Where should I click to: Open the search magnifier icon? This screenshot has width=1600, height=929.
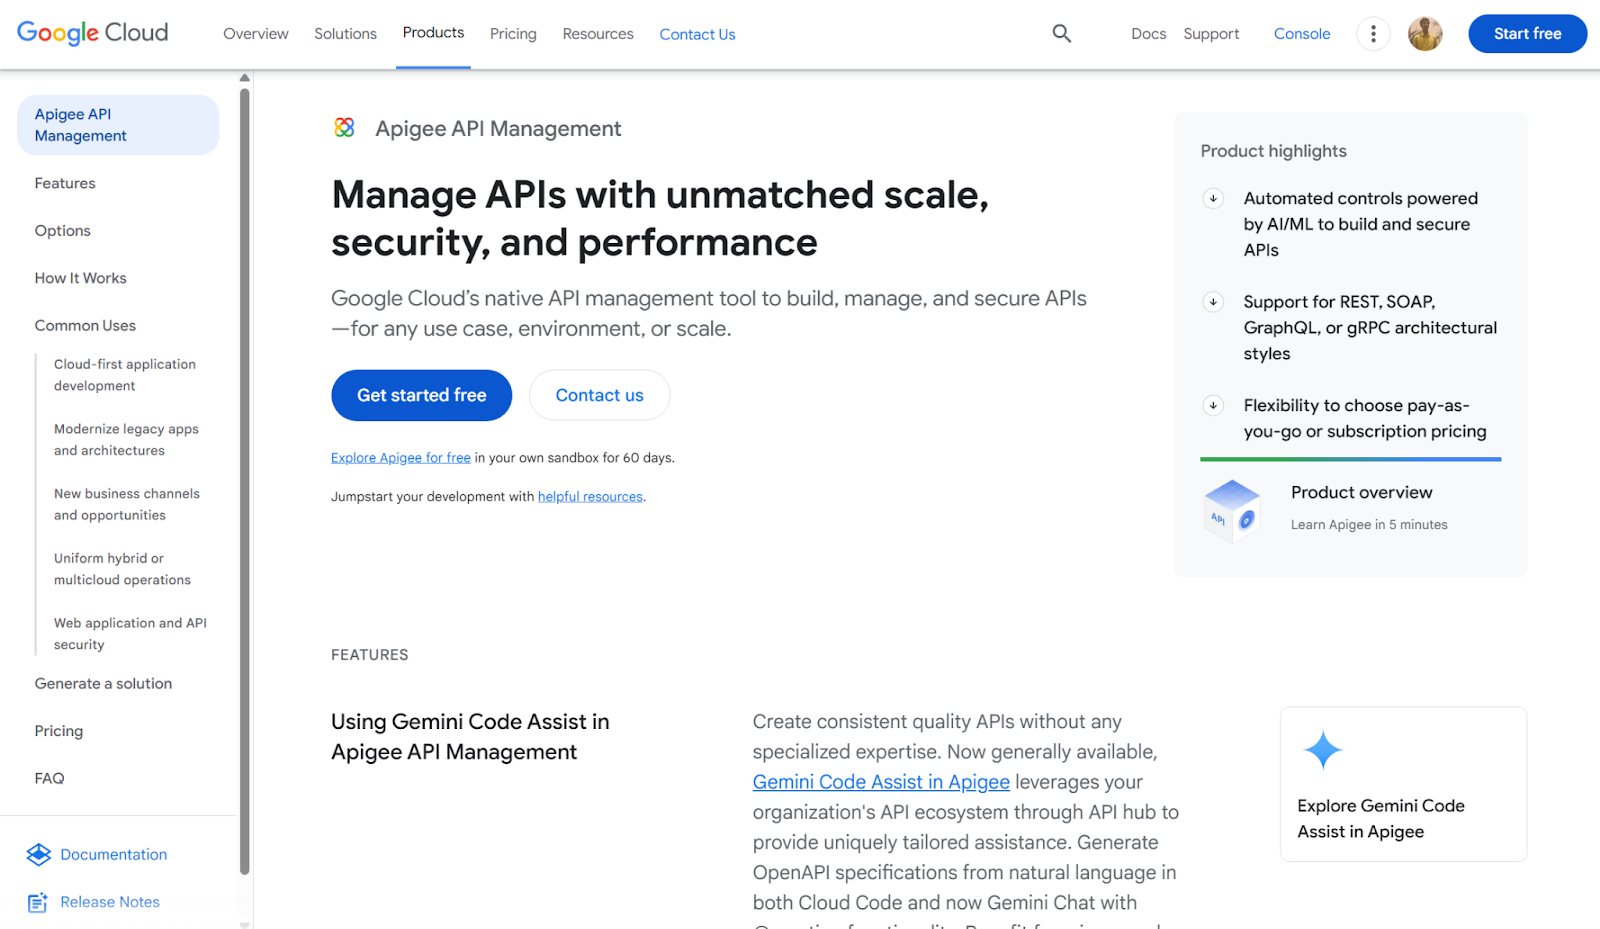point(1062,34)
